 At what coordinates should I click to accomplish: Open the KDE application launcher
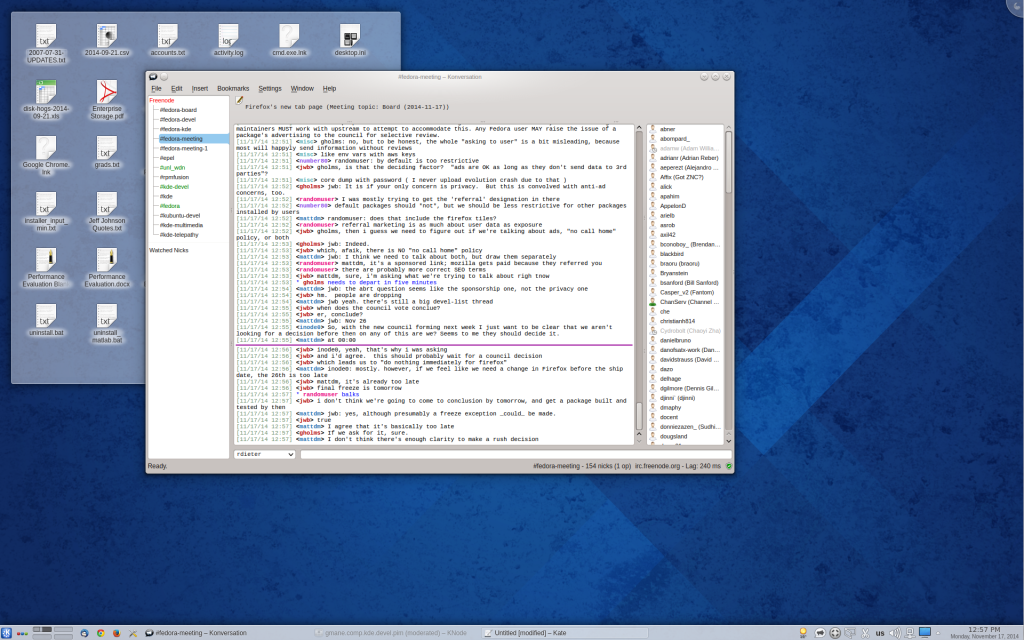[x=7, y=633]
